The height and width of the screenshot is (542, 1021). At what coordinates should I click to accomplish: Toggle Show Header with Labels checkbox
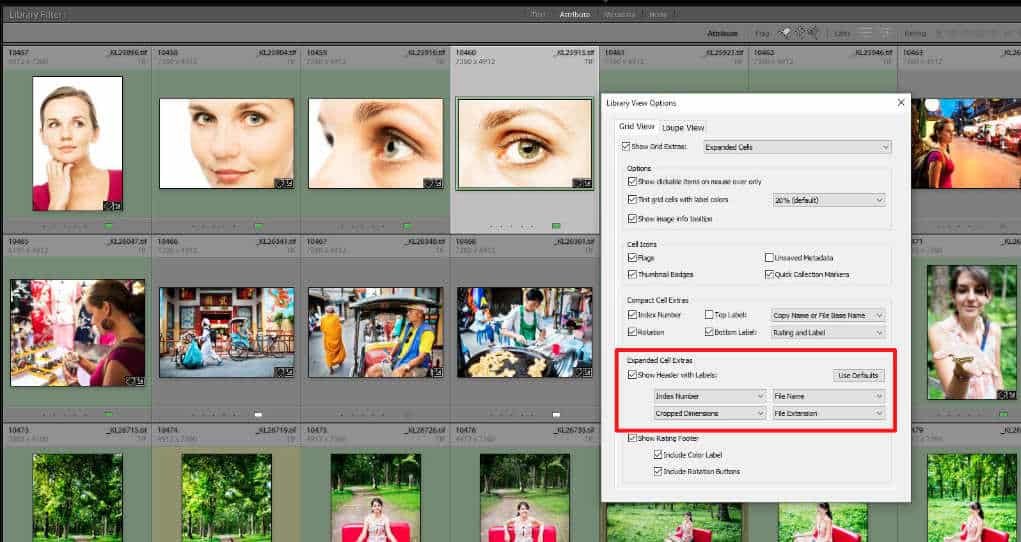[632, 375]
